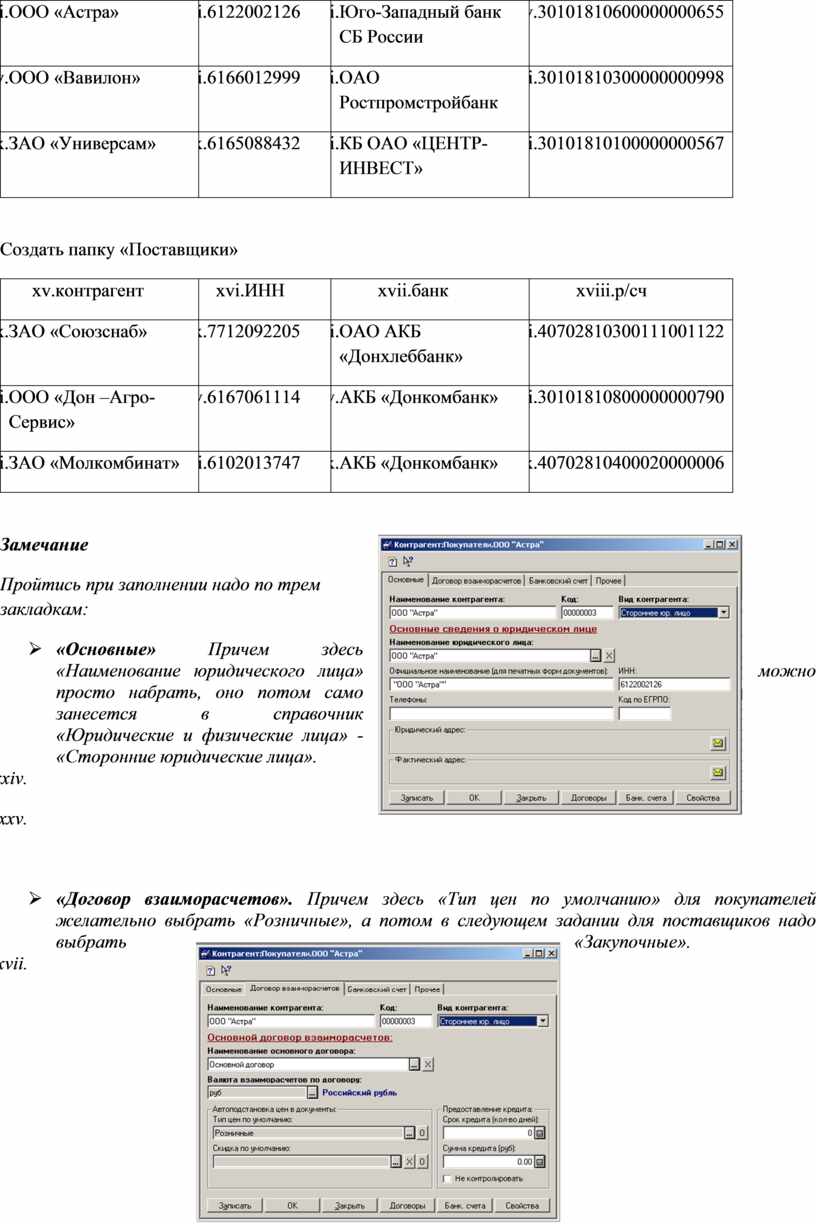This screenshot has height=1224, width=816.
Task: Click the heading «Замечание»
Action: click(44, 545)
